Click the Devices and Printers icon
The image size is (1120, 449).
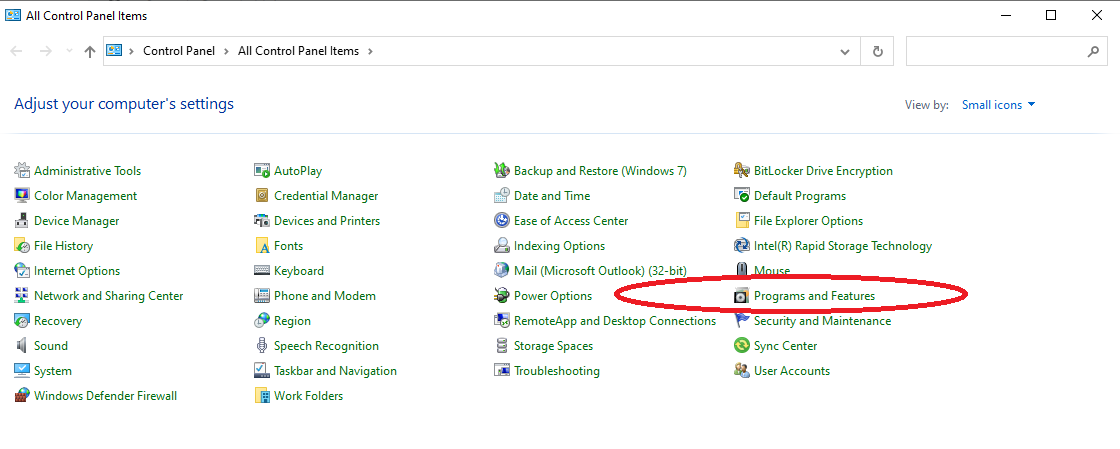click(261, 221)
